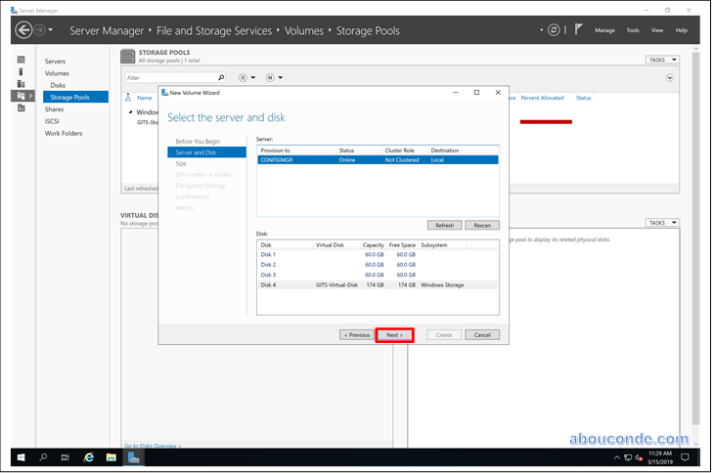714x473 pixels.
Task: Collapse the Windows Storage group in the list
Action: 129,112
